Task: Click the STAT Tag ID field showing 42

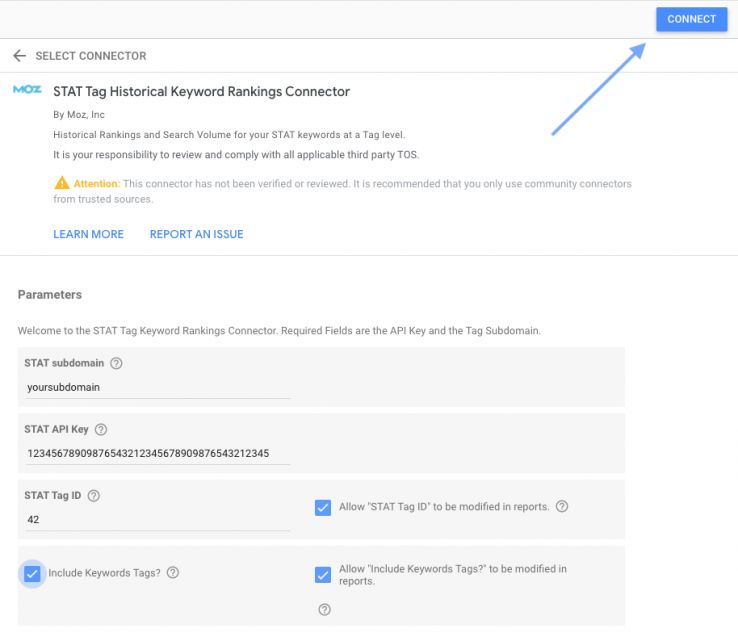Action: point(158,520)
